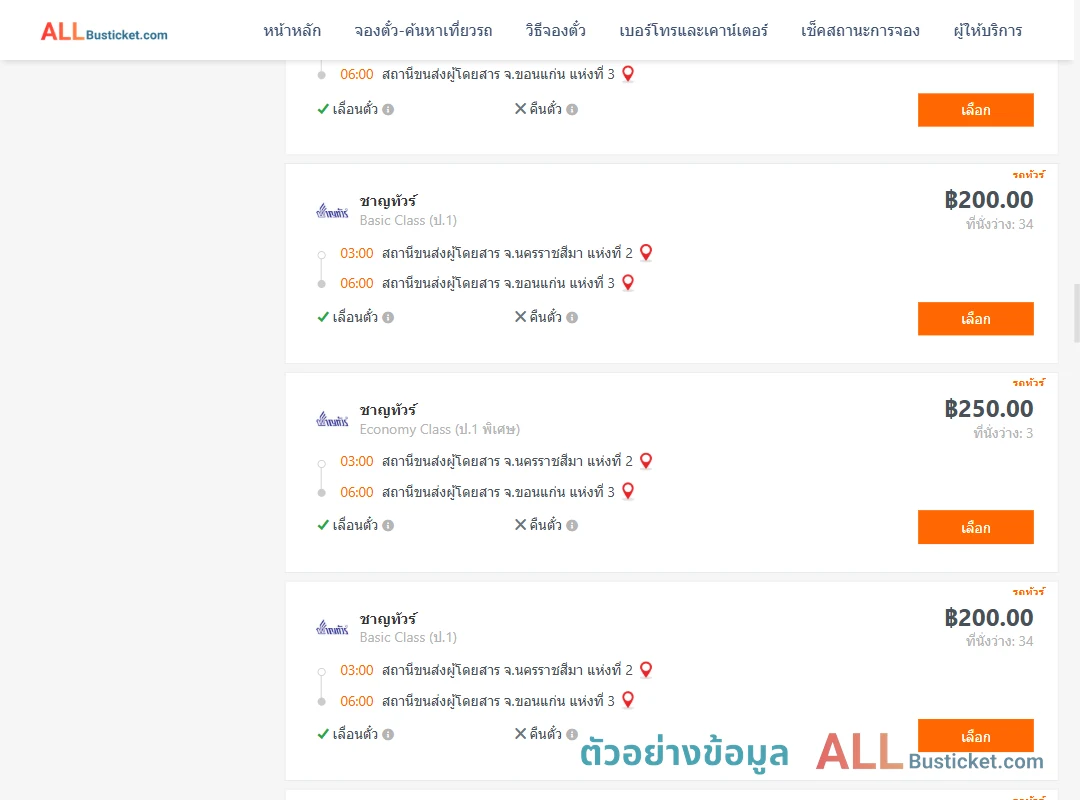Click เลือก on the topmost partially visible trip card
The image size is (1080, 800).
975,110
